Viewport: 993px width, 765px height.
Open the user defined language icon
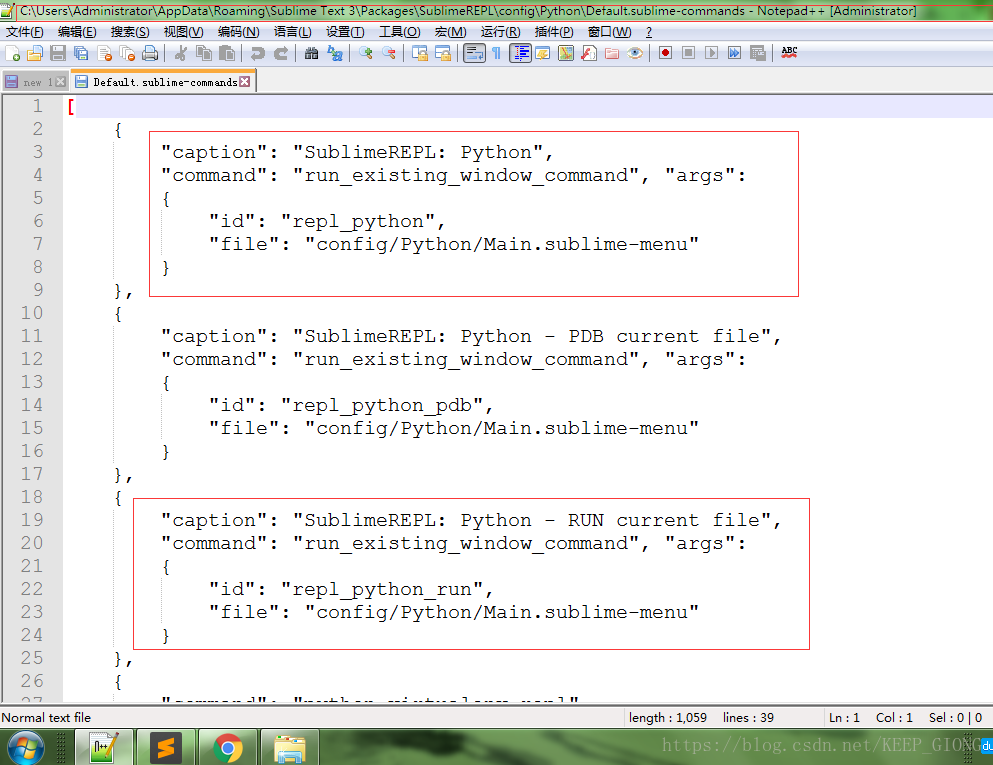tap(543, 53)
